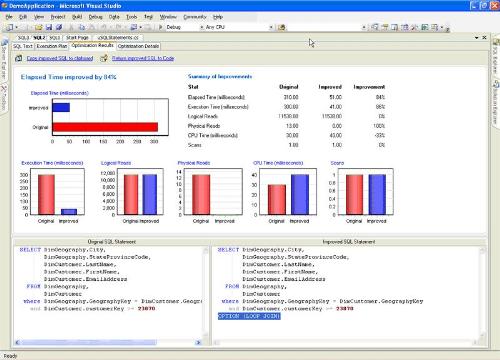
Task: Click the 'Logical Reads' row label in summary
Action: point(203,116)
